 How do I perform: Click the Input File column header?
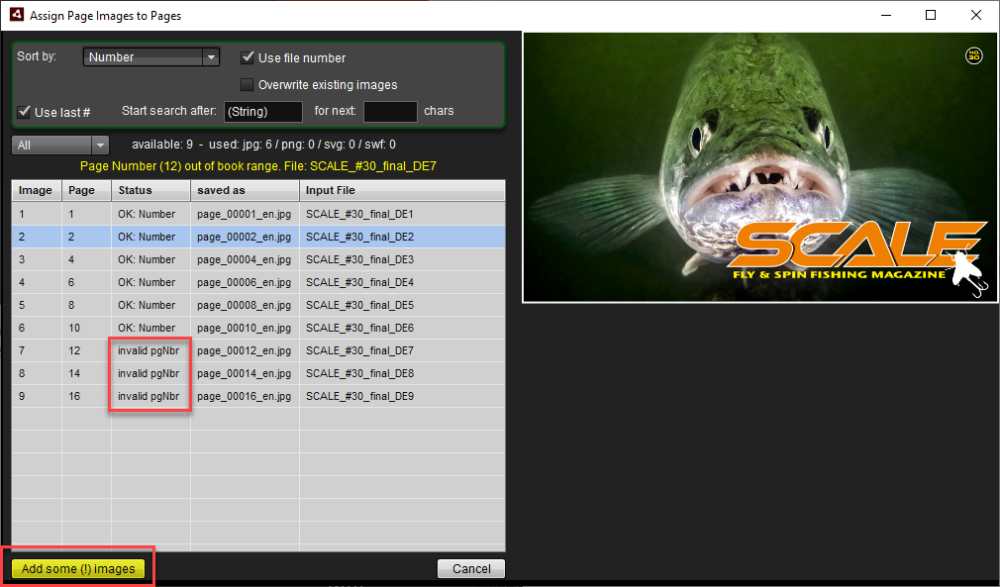click(x=402, y=190)
